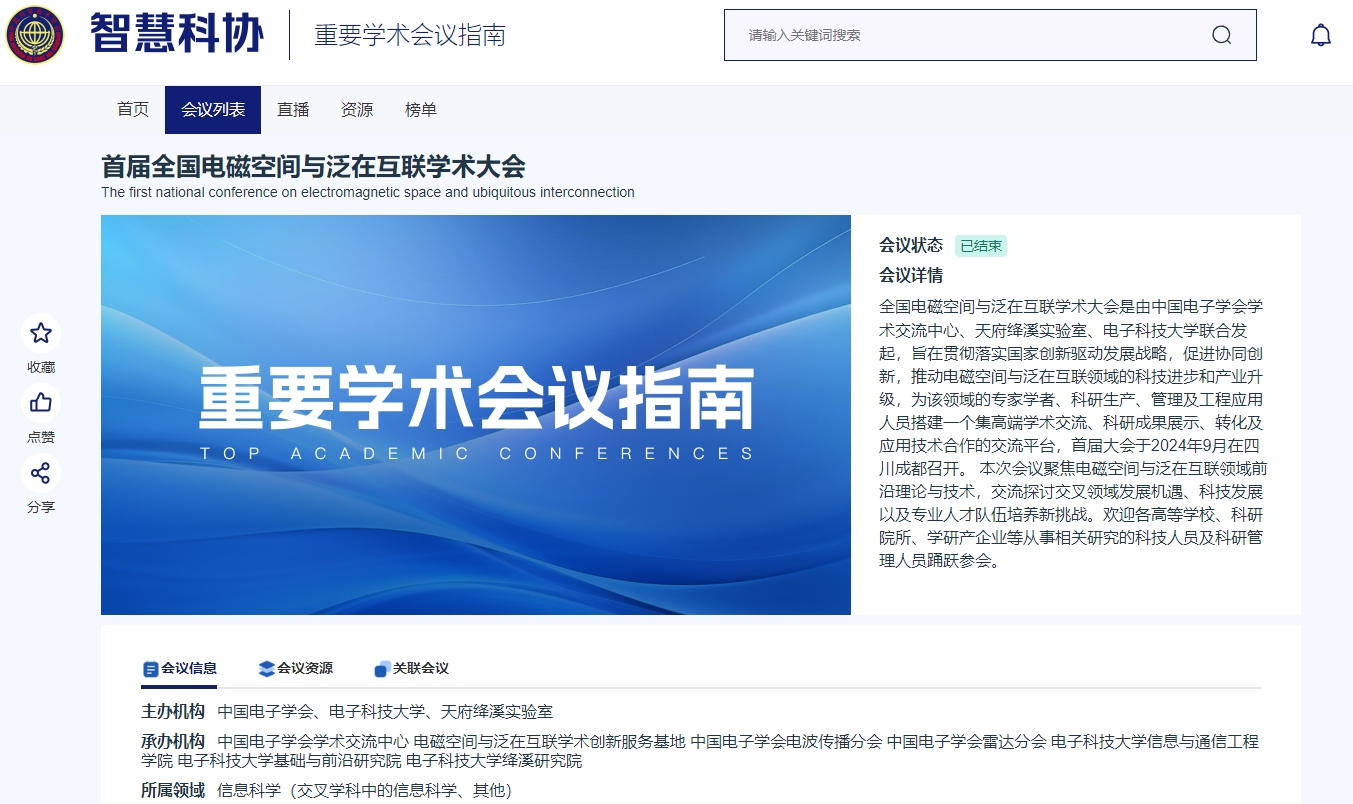The height and width of the screenshot is (804, 1353).
Task: Click the organizer text 中国电子学会、电子科技大学、天府绛溪实验室
Action: [385, 712]
